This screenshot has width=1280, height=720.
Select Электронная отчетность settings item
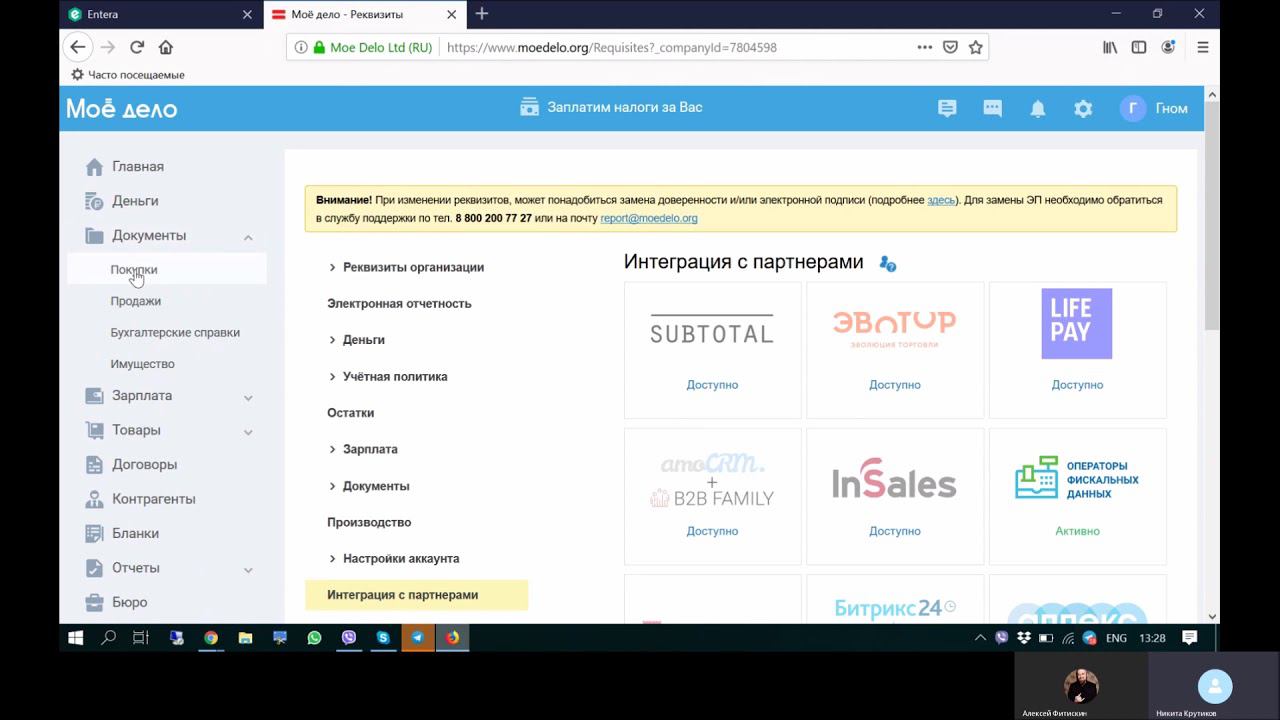[399, 304]
